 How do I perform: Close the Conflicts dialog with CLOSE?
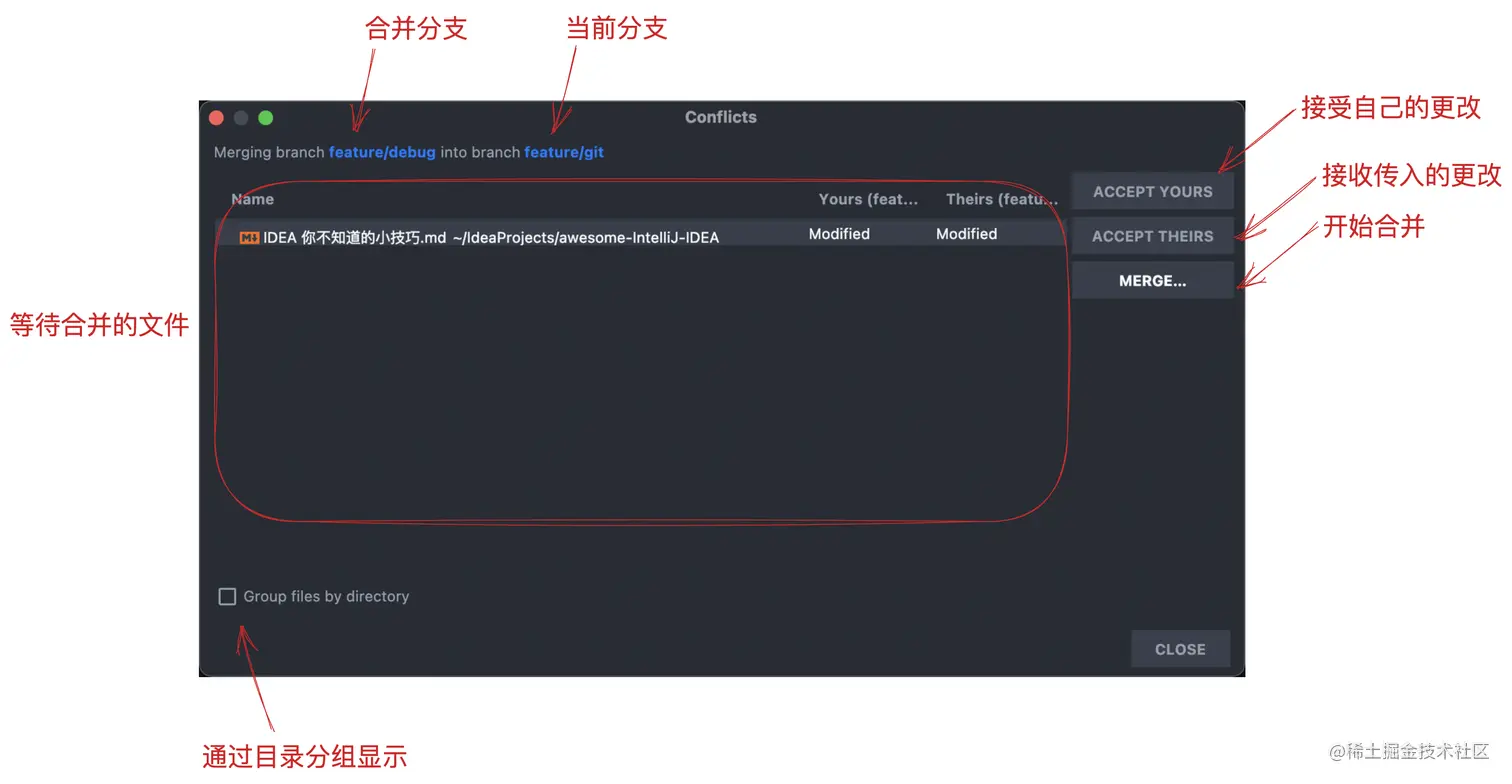(1180, 649)
